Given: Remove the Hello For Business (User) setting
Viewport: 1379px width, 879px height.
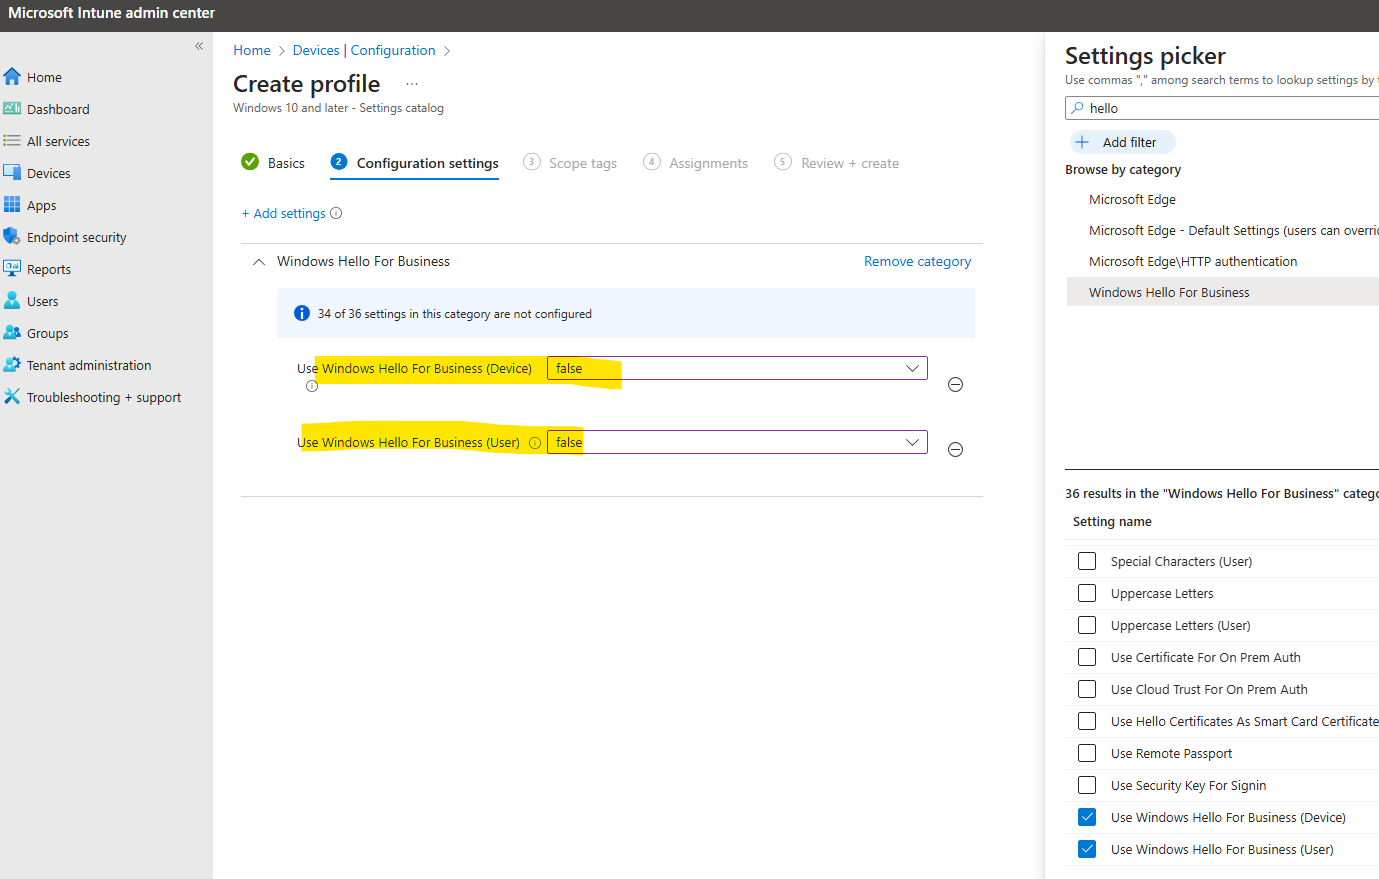Looking at the screenshot, I should pos(955,450).
